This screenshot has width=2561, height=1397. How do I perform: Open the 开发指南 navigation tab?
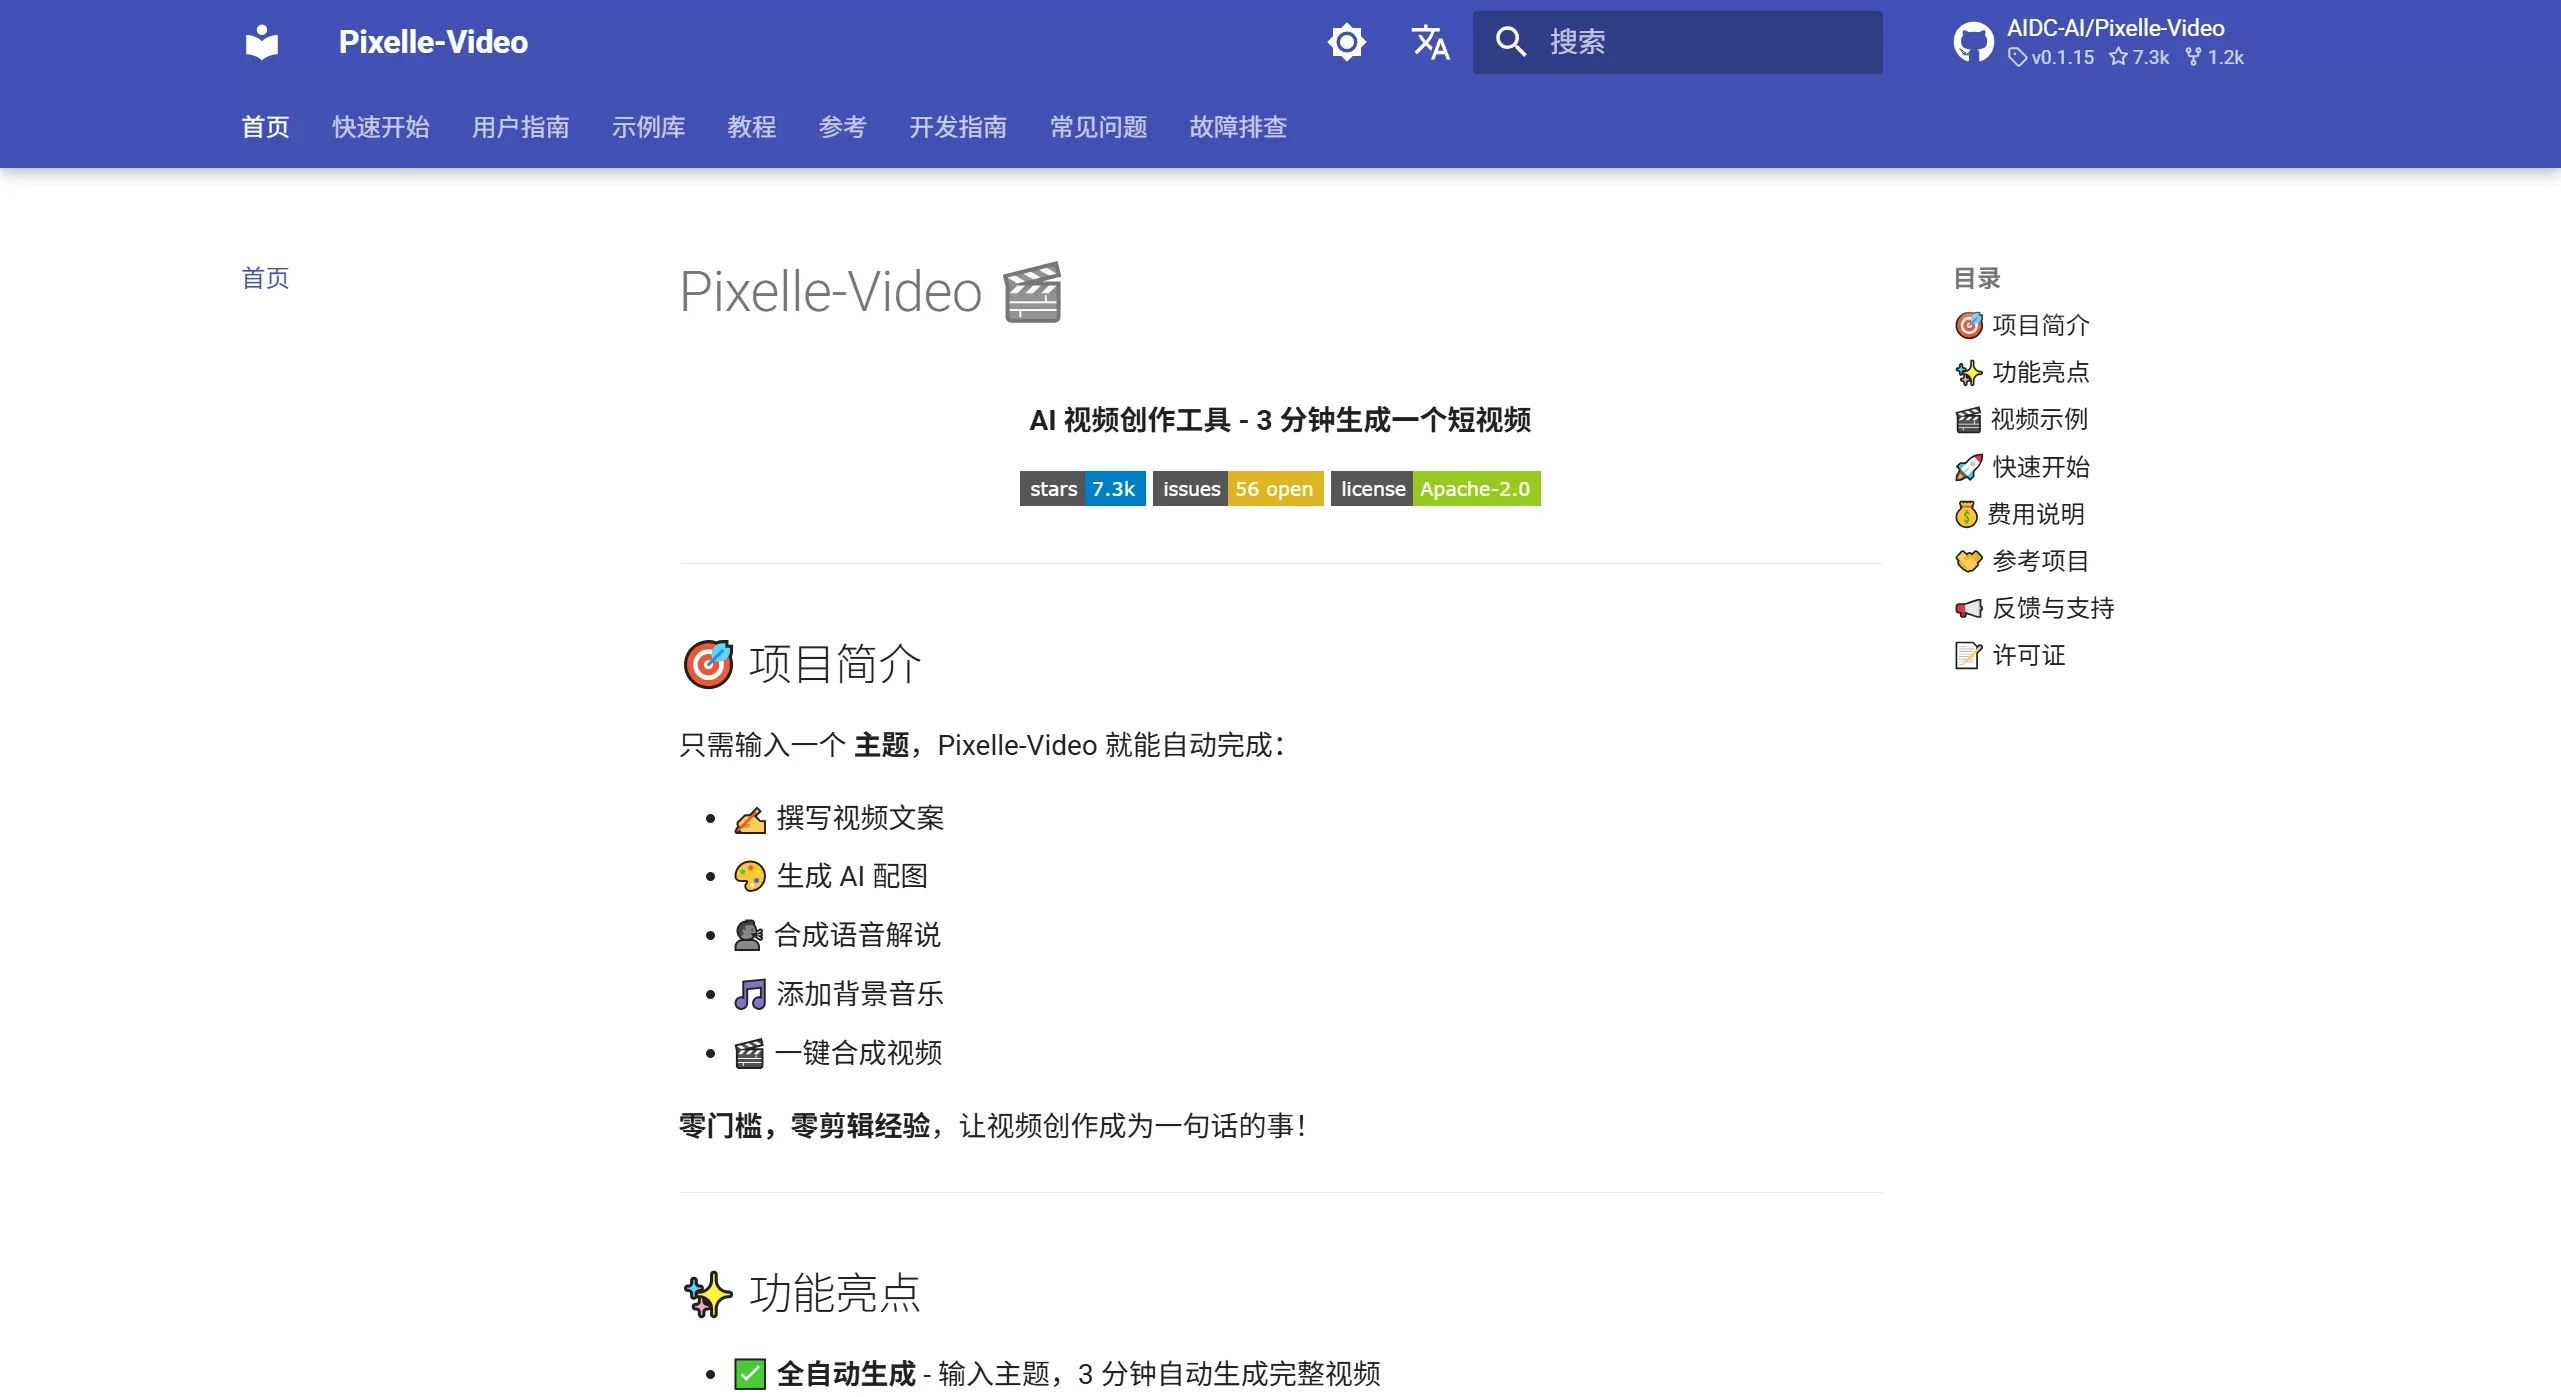click(957, 127)
